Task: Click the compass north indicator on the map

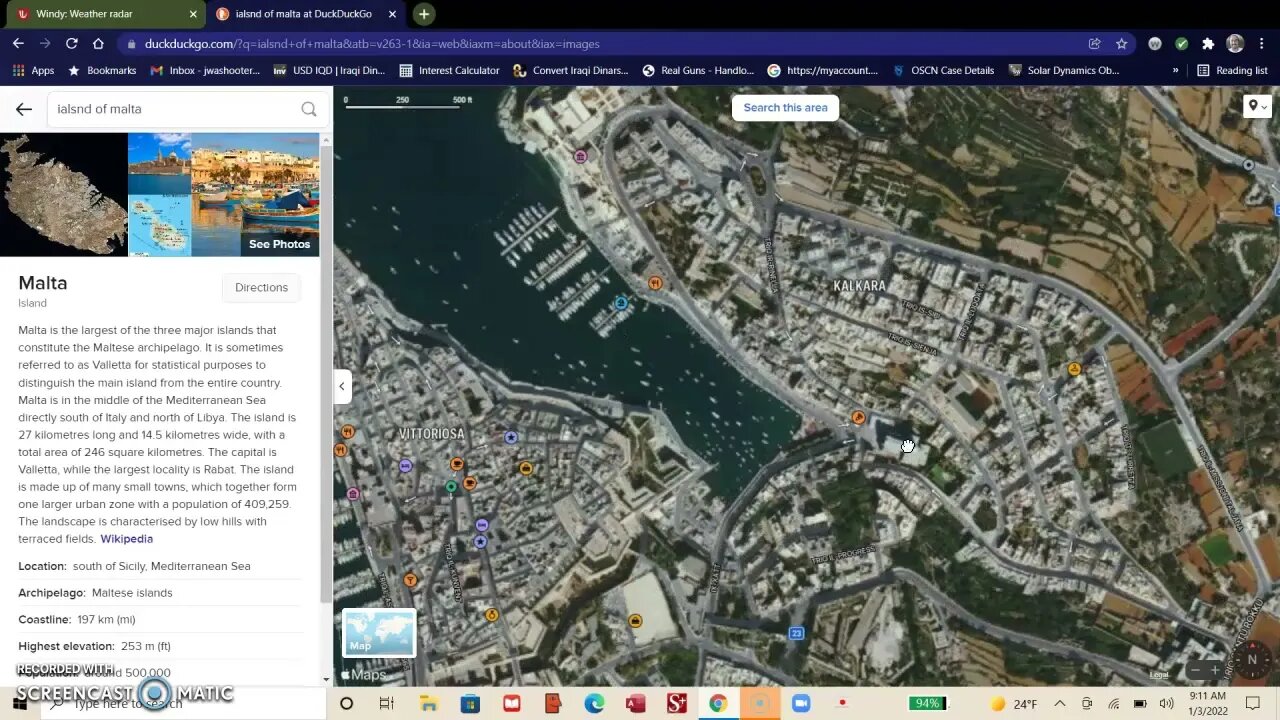Action: (1252, 660)
